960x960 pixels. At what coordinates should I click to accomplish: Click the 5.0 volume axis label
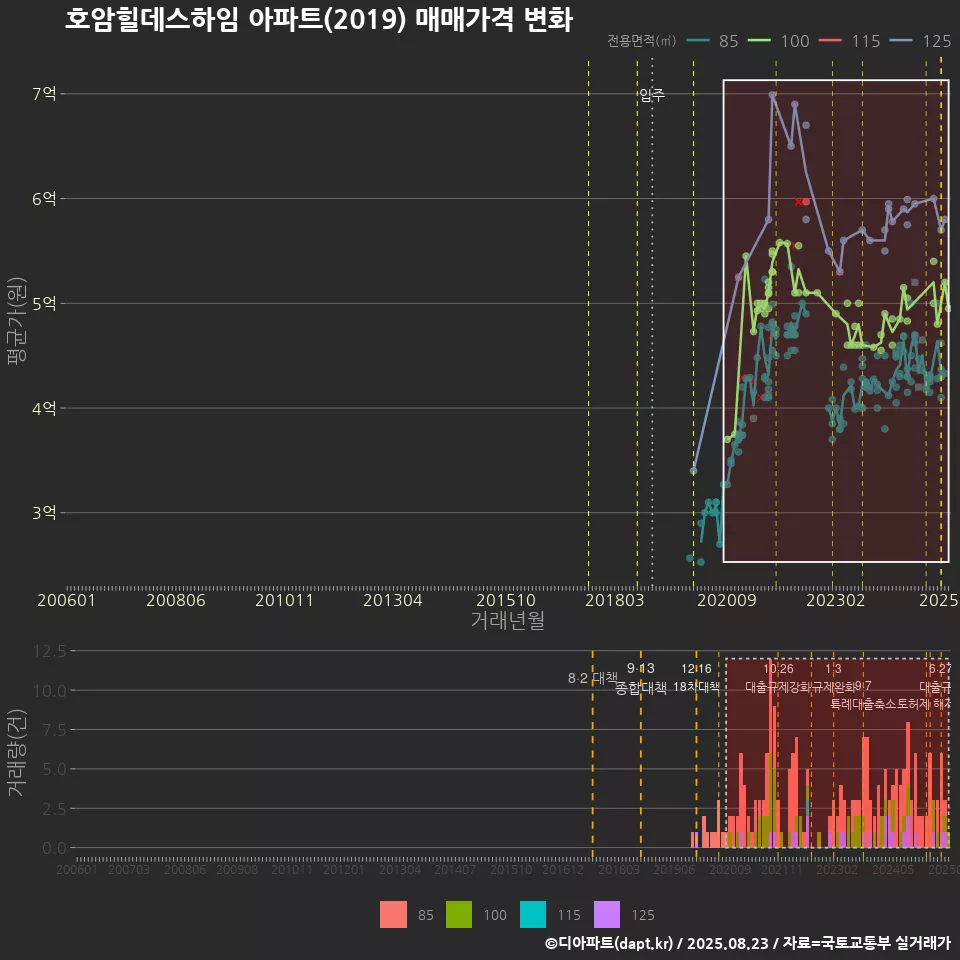(54, 769)
